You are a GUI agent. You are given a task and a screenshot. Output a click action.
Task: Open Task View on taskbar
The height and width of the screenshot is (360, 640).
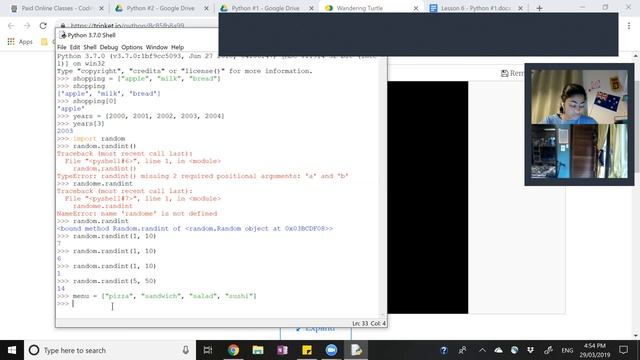tap(208, 350)
